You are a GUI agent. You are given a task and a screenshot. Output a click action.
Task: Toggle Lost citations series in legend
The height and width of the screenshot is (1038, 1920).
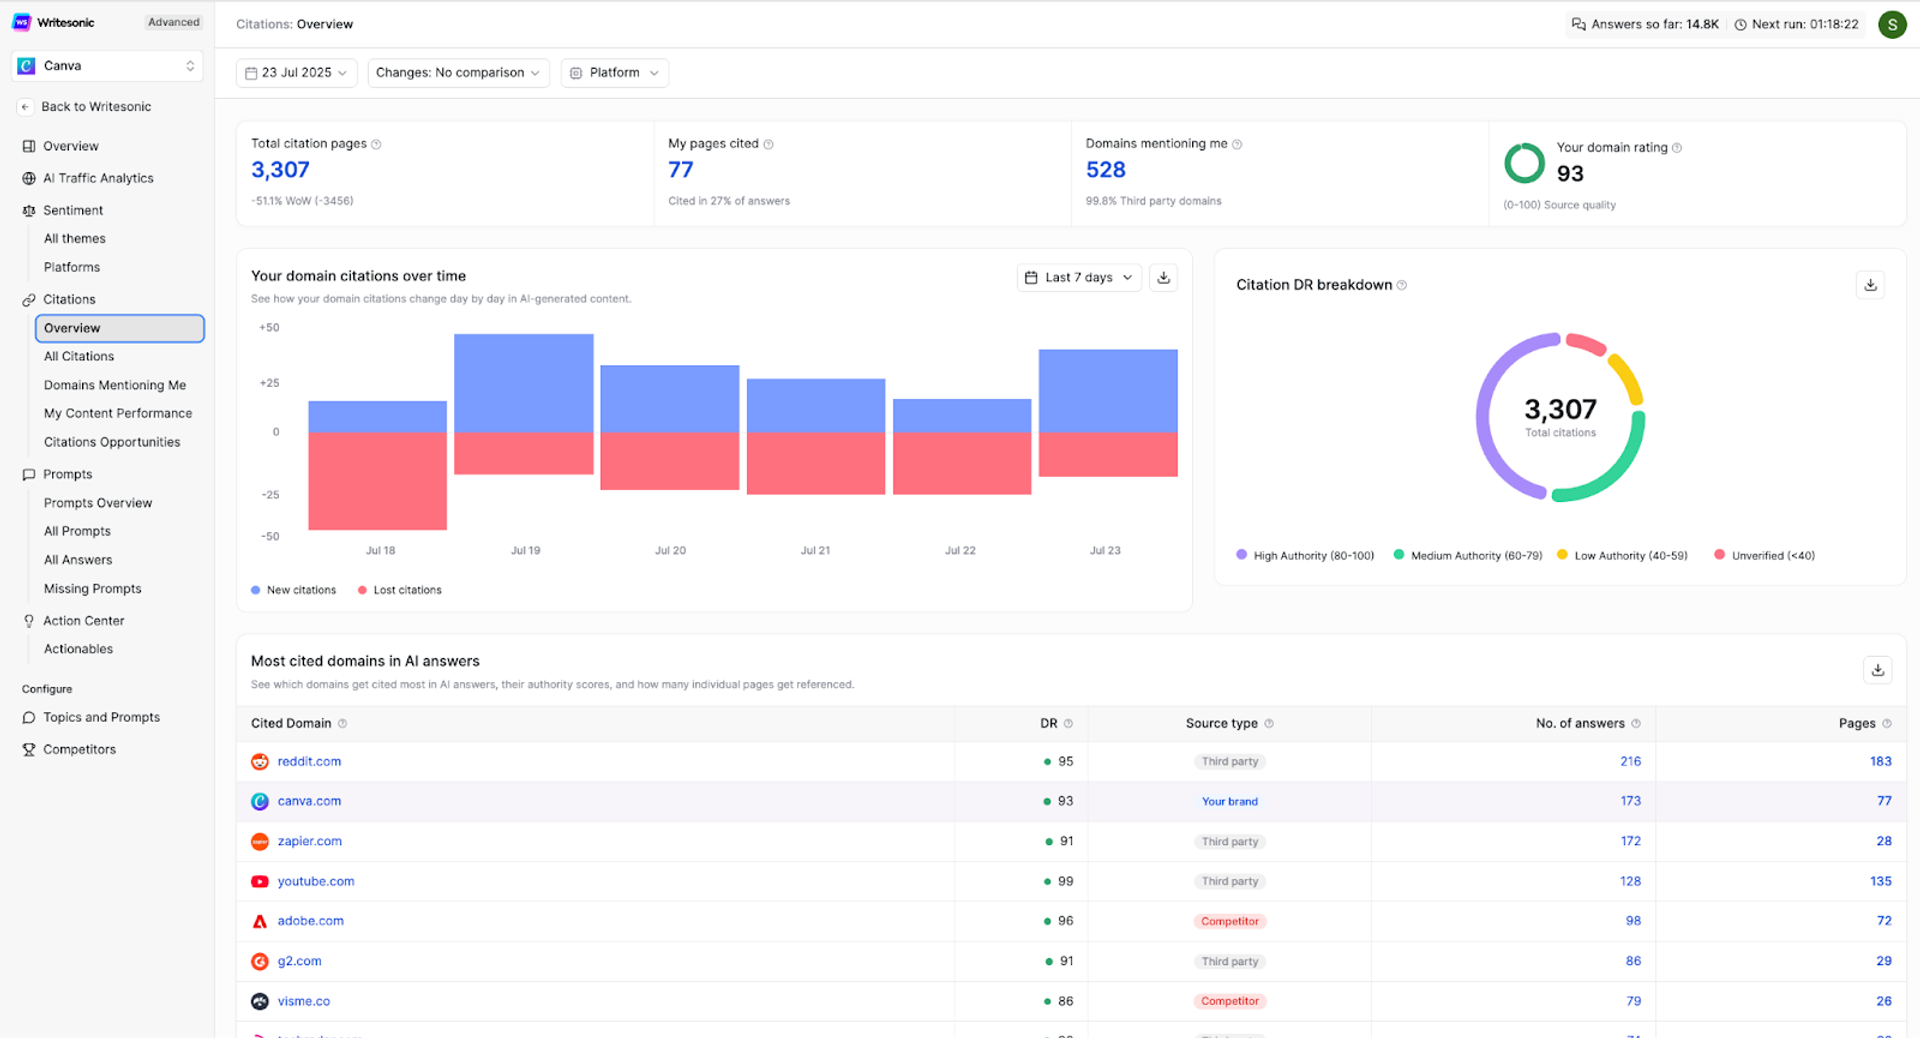pyautogui.click(x=399, y=590)
